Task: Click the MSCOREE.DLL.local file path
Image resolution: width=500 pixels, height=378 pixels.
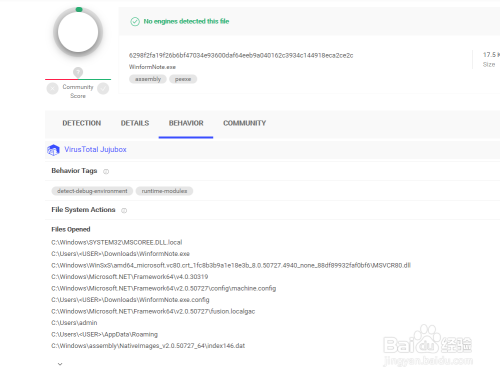Action: tap(117, 242)
